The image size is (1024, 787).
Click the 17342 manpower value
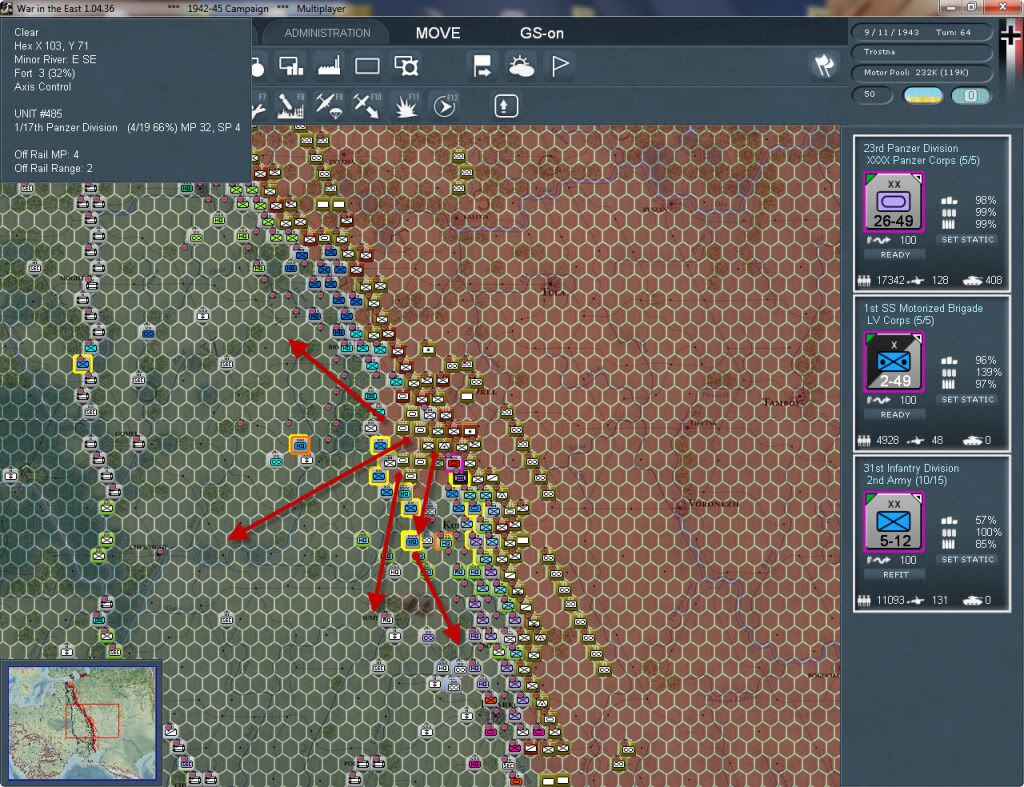pyautogui.click(x=890, y=281)
